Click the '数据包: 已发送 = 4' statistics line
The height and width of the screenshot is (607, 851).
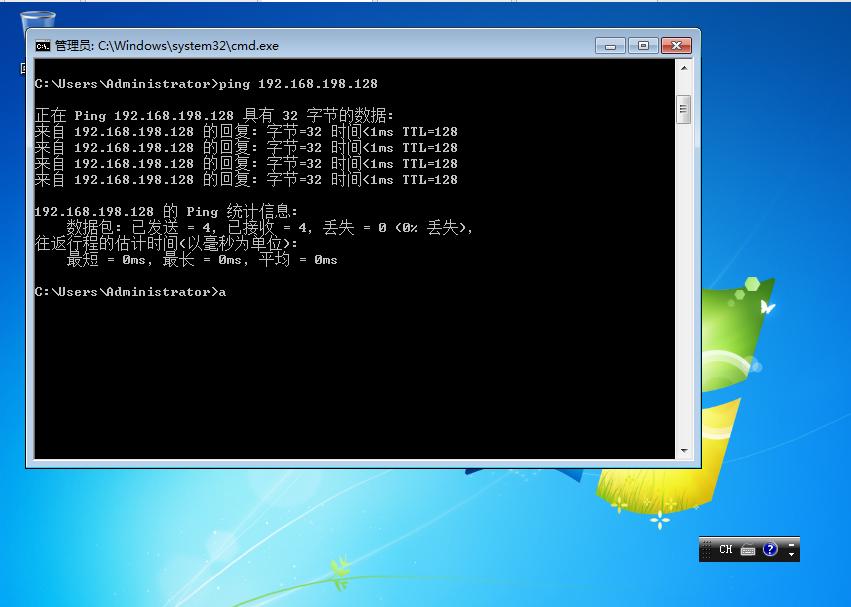(x=270, y=227)
